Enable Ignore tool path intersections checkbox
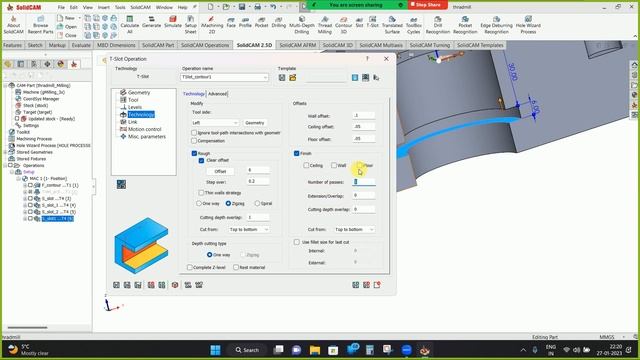This screenshot has height=360, width=640. (x=194, y=133)
